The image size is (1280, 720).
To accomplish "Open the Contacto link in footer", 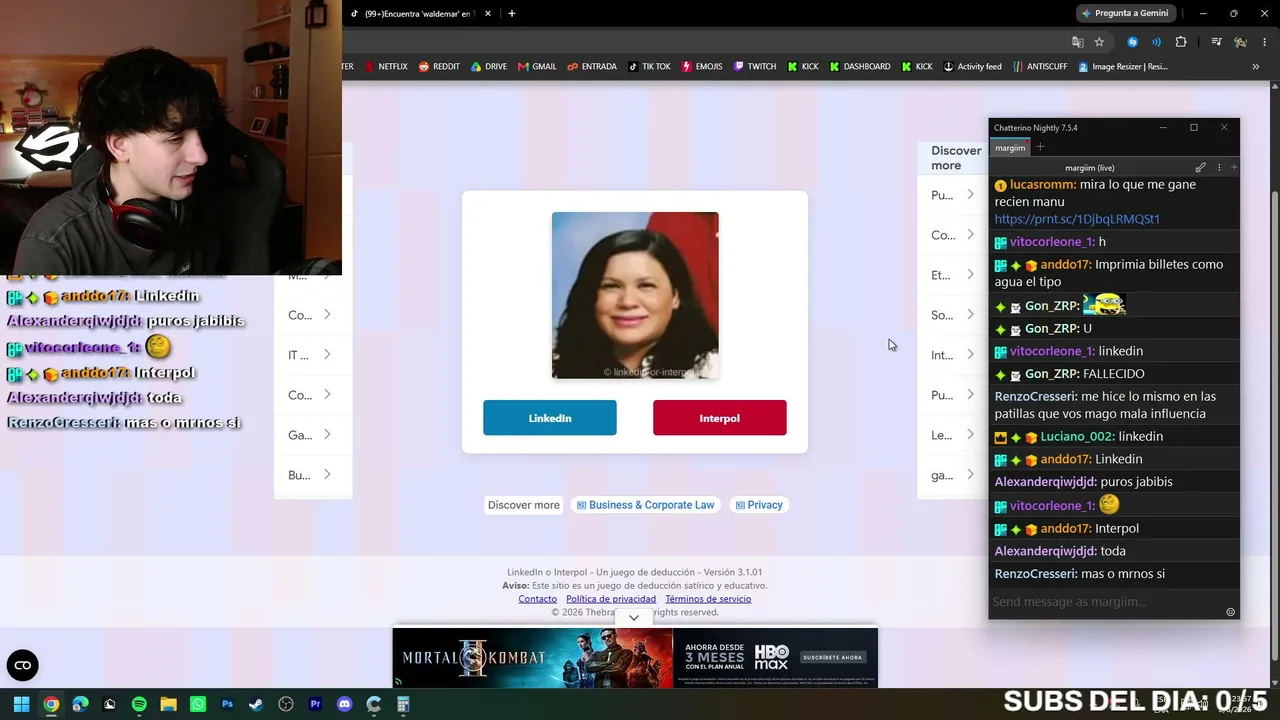I will point(538,599).
